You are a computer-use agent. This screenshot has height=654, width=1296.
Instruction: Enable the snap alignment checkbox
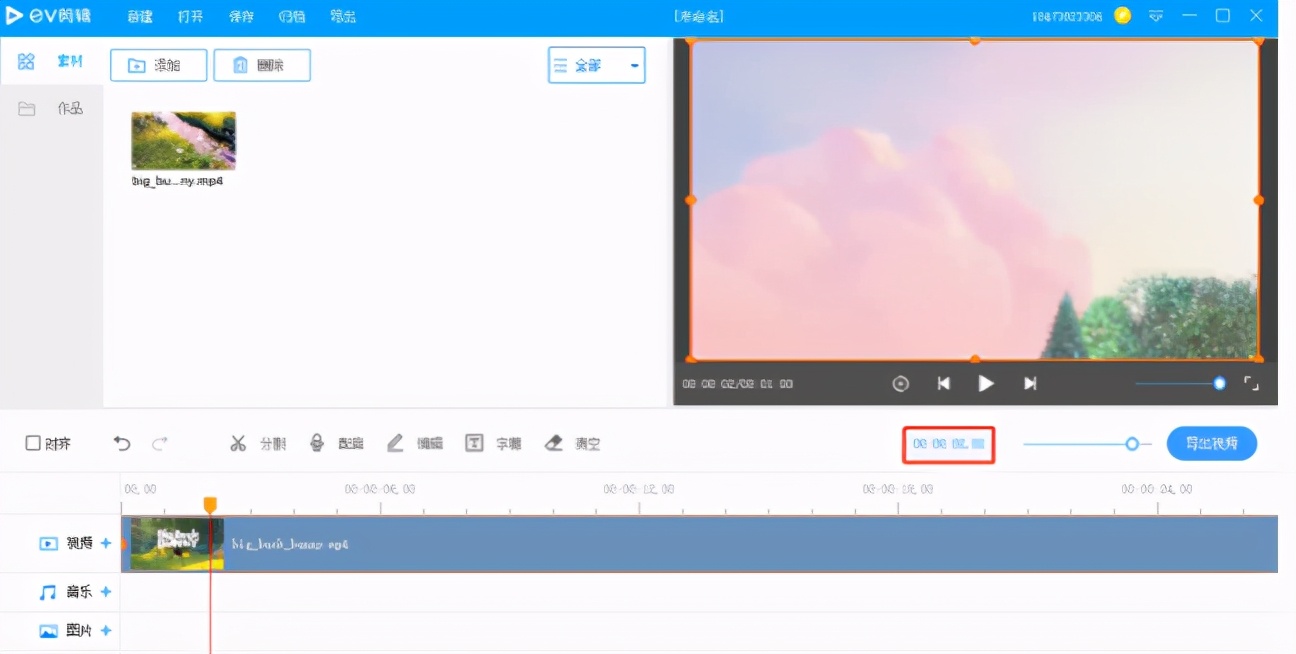coord(34,443)
